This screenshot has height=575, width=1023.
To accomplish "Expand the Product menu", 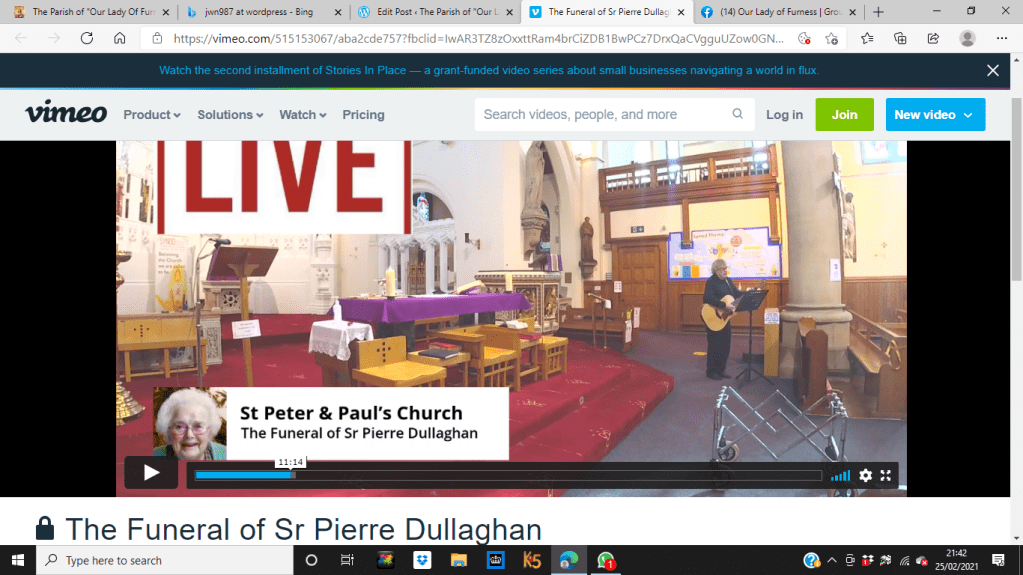I will coord(152,115).
